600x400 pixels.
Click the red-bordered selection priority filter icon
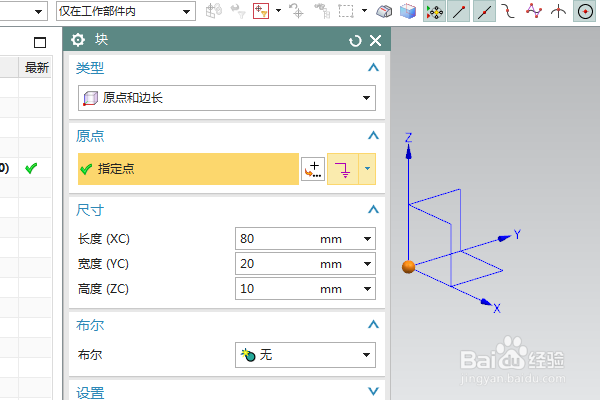point(261,11)
